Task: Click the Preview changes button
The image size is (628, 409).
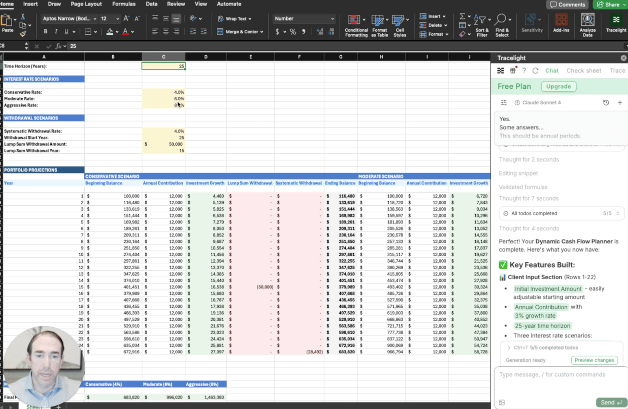Action: pyautogui.click(x=593, y=359)
